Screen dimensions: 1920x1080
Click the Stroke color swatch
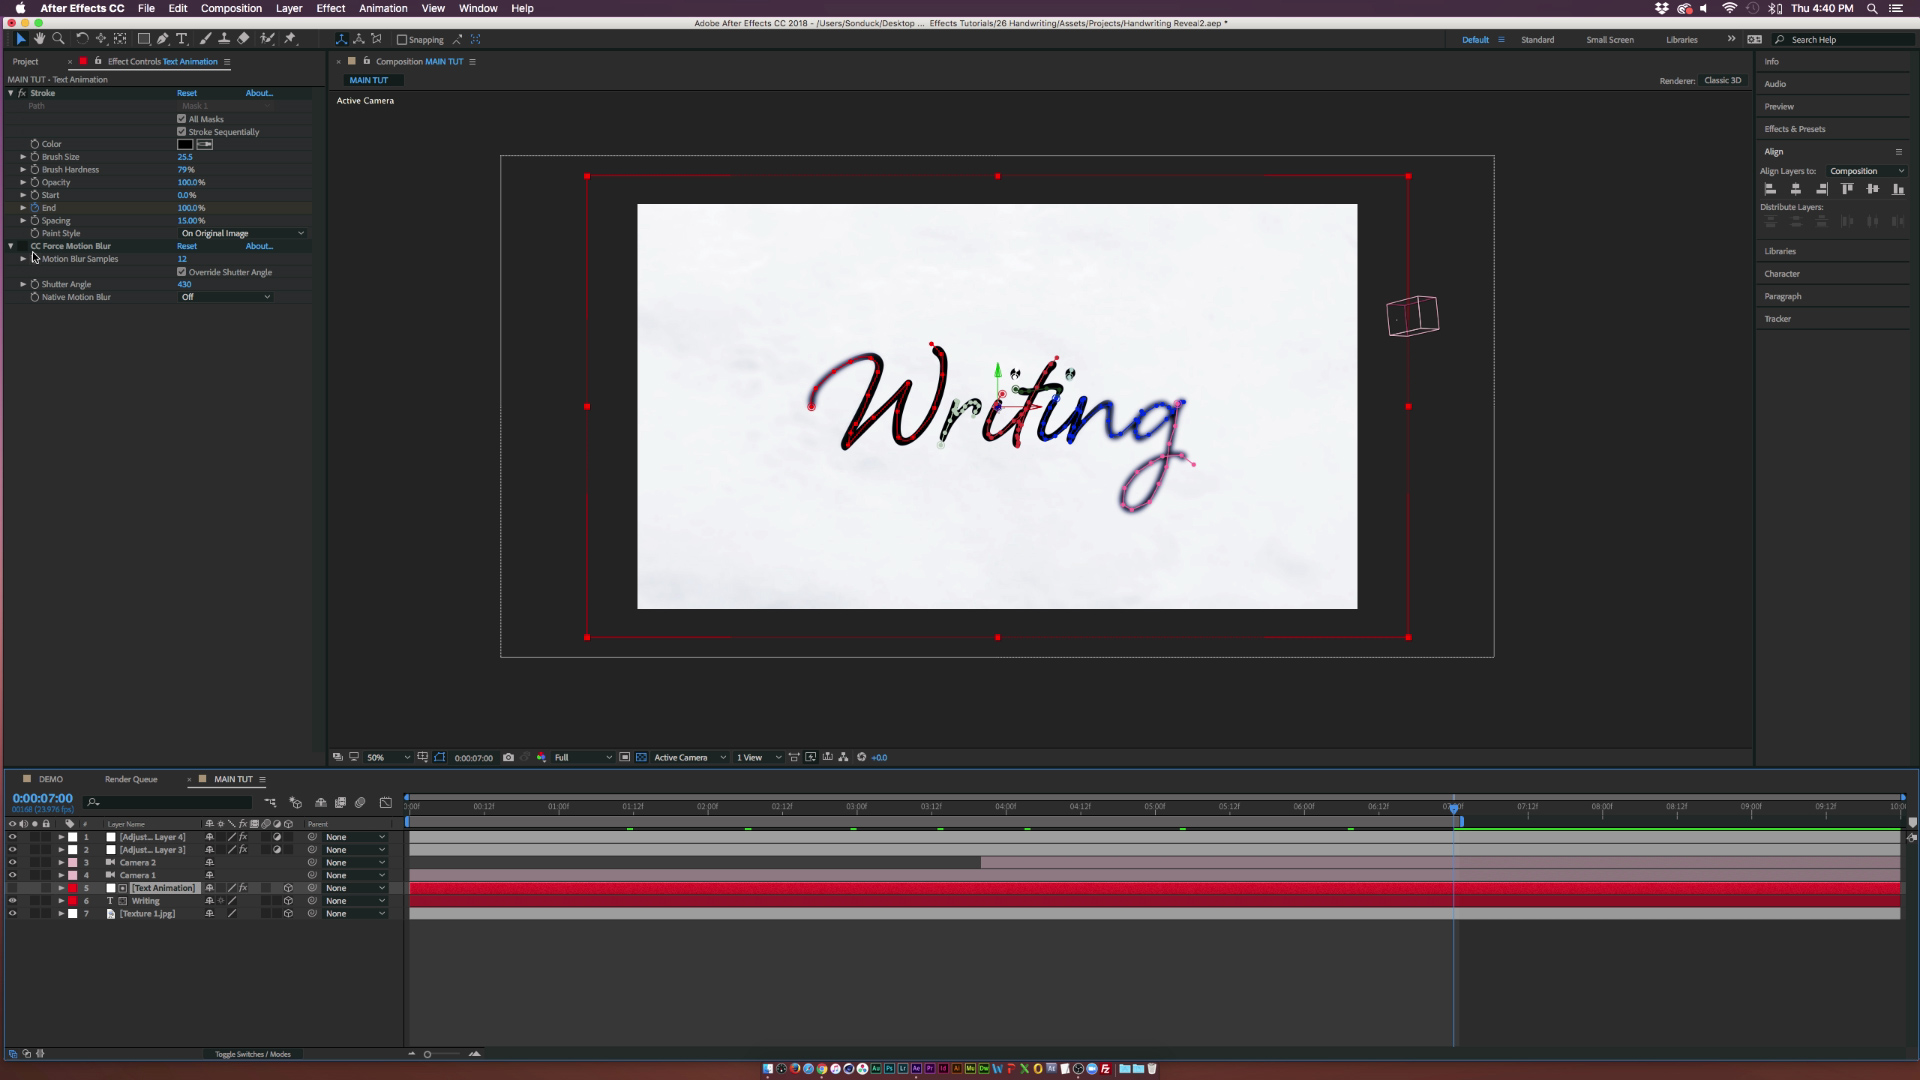186,144
